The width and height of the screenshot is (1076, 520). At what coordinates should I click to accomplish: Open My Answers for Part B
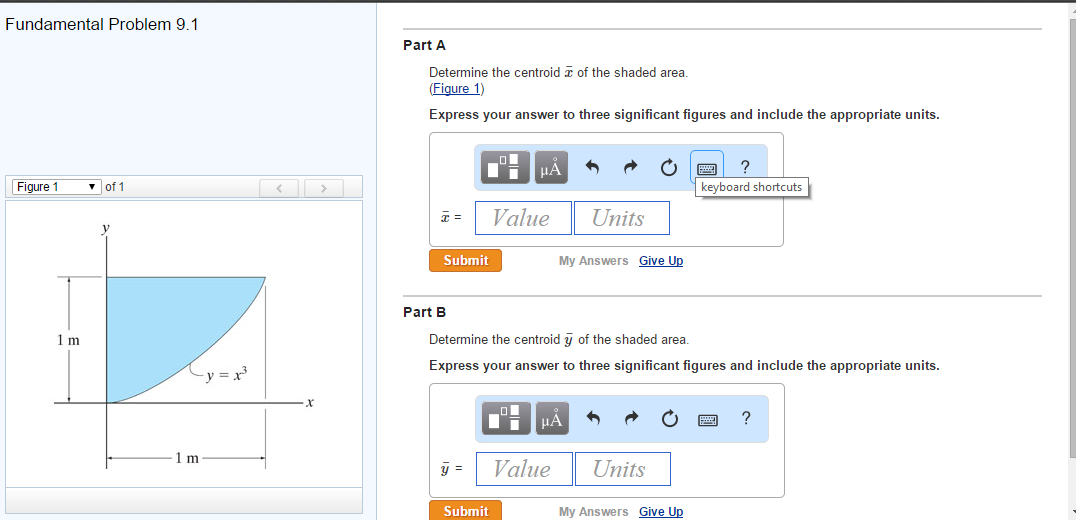tap(594, 512)
